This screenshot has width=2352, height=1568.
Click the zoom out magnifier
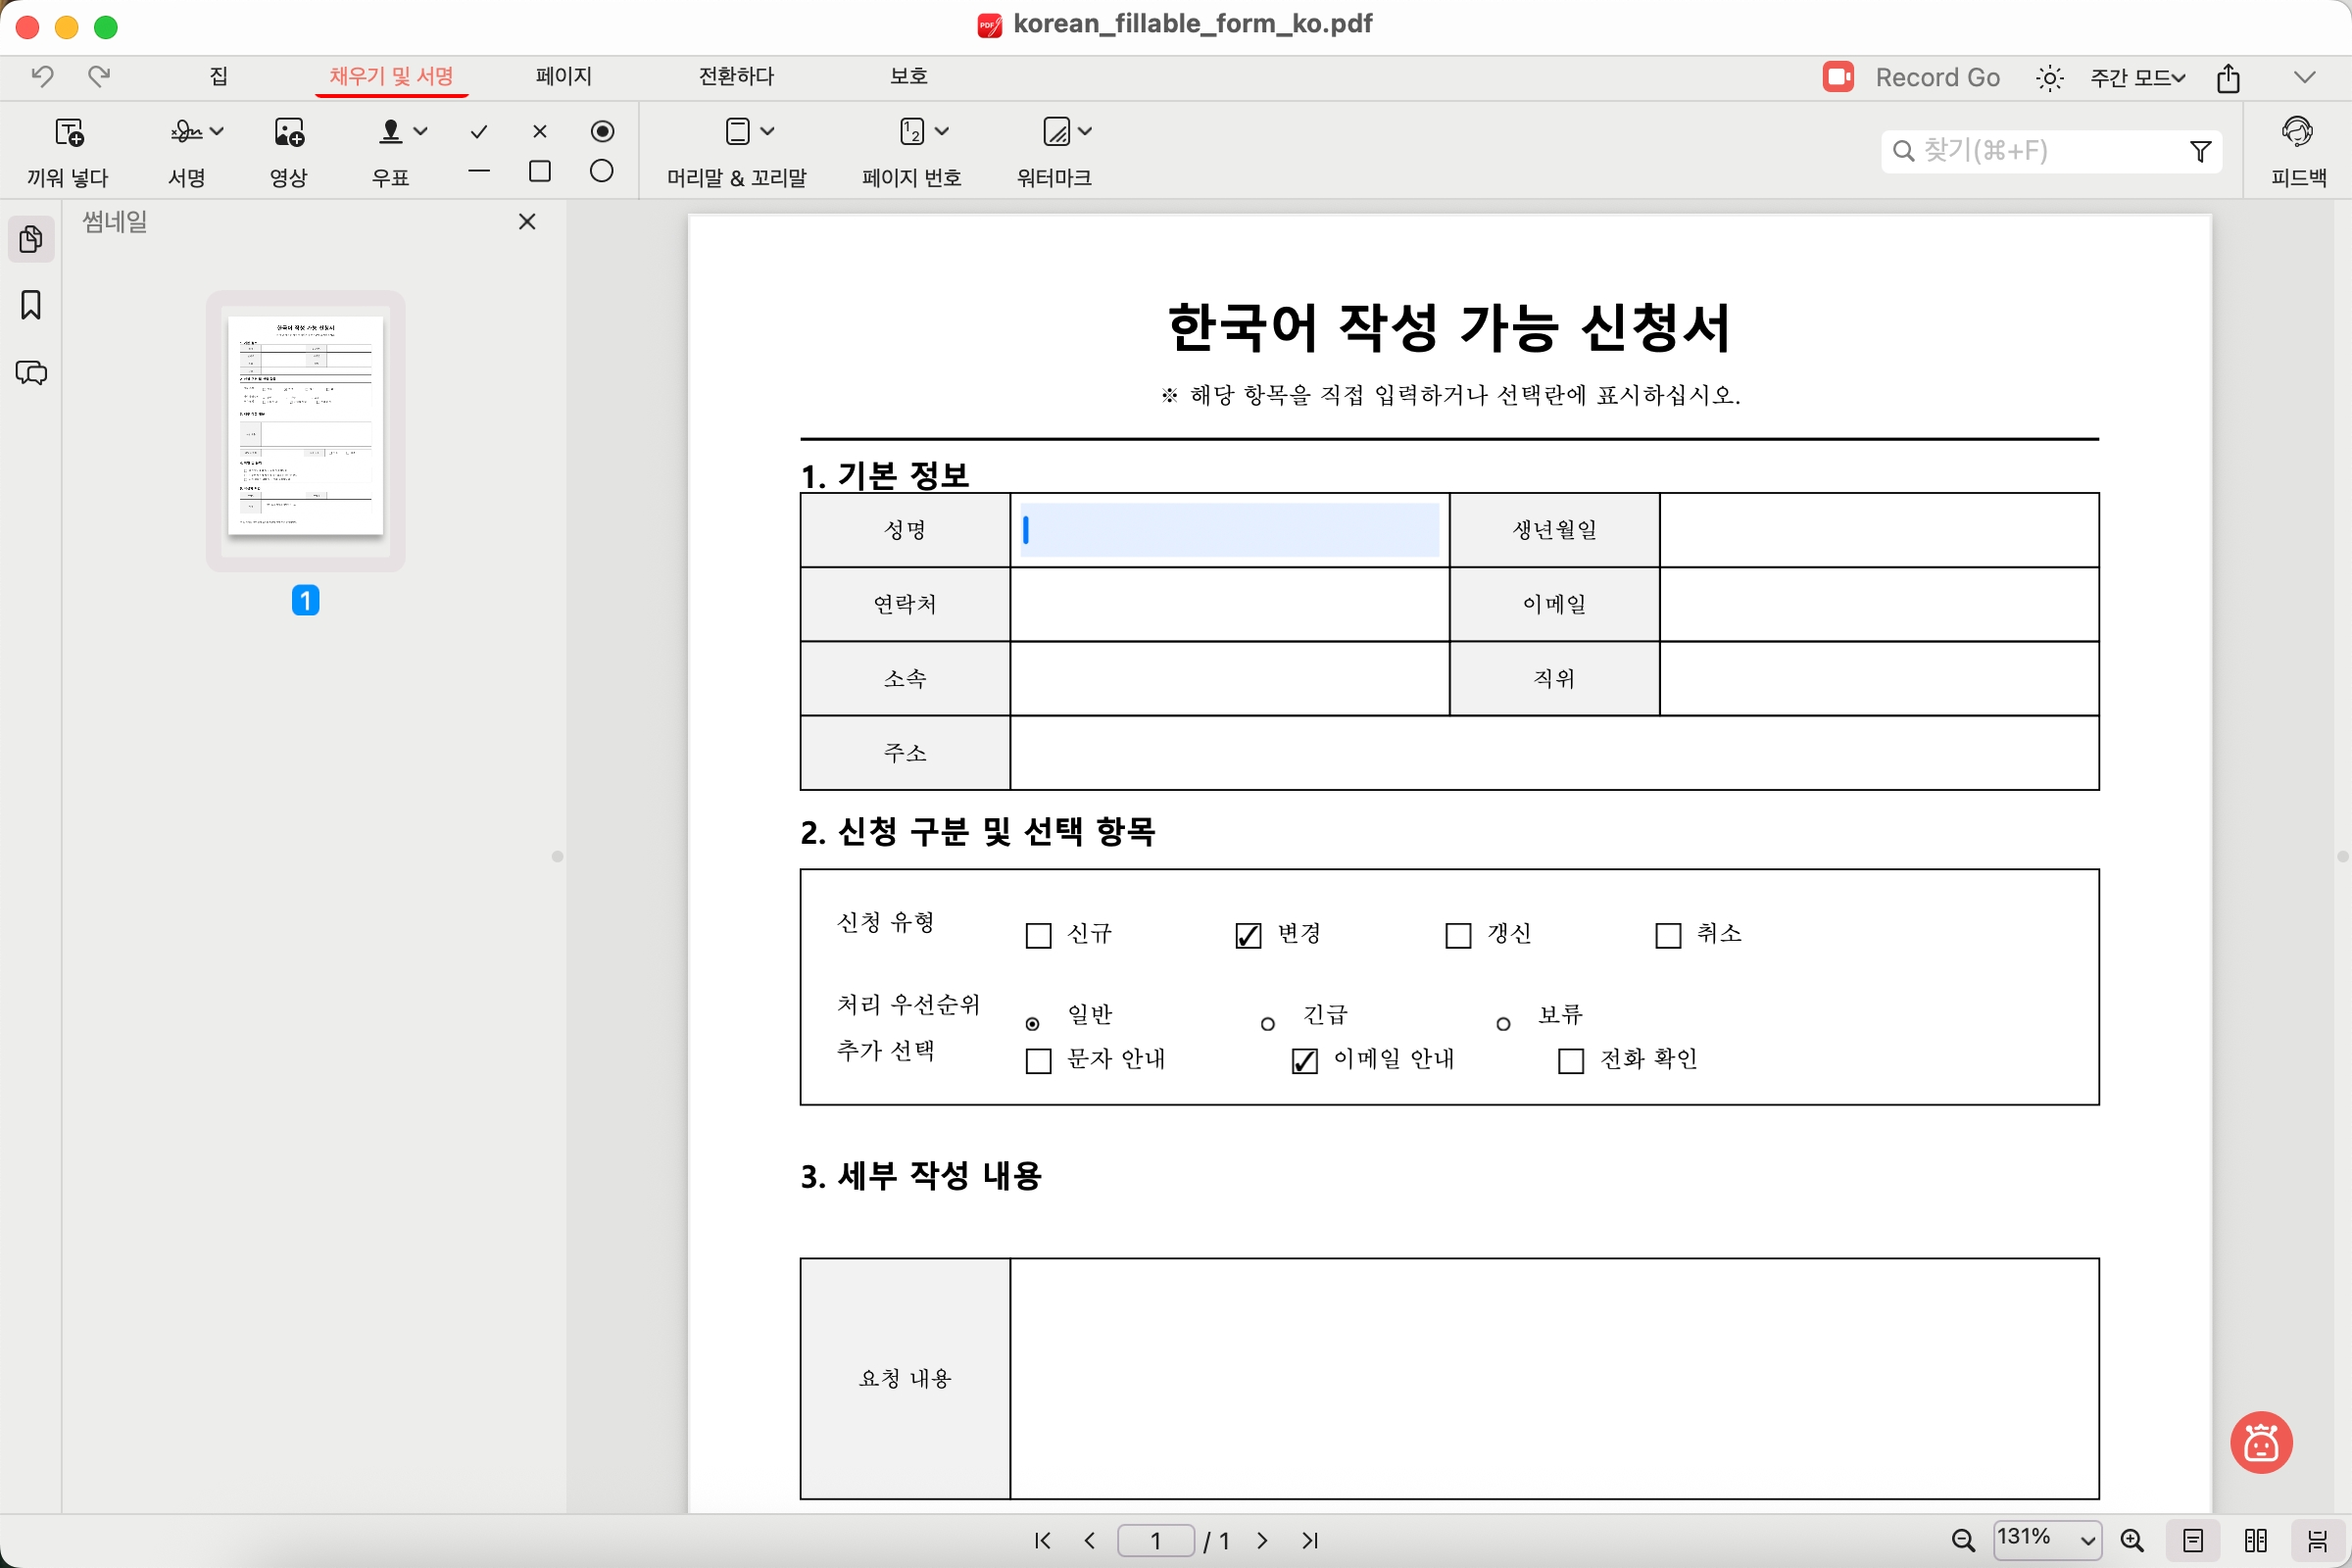click(x=1963, y=1541)
